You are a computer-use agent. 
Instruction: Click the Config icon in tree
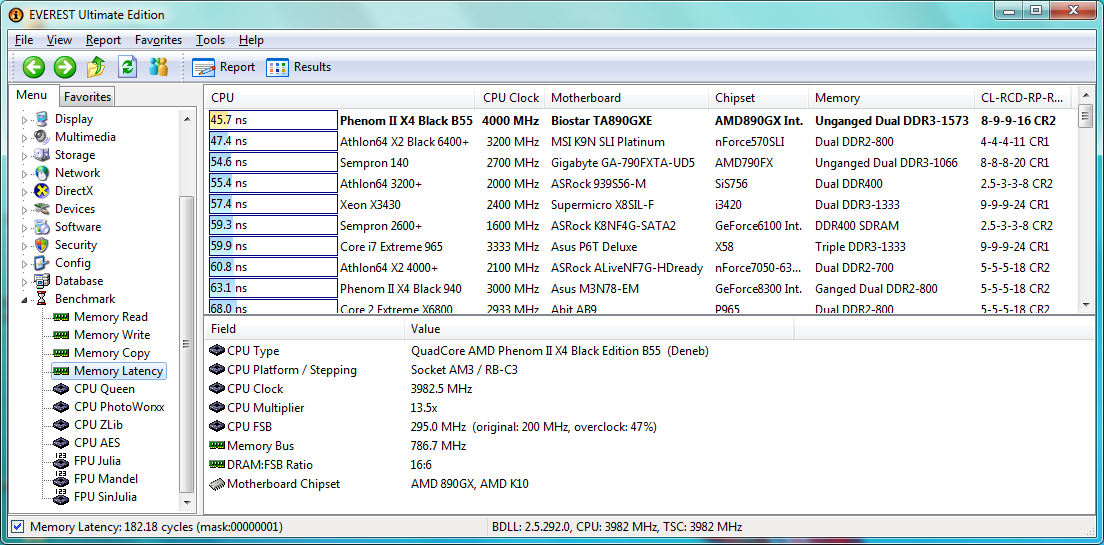pos(42,263)
